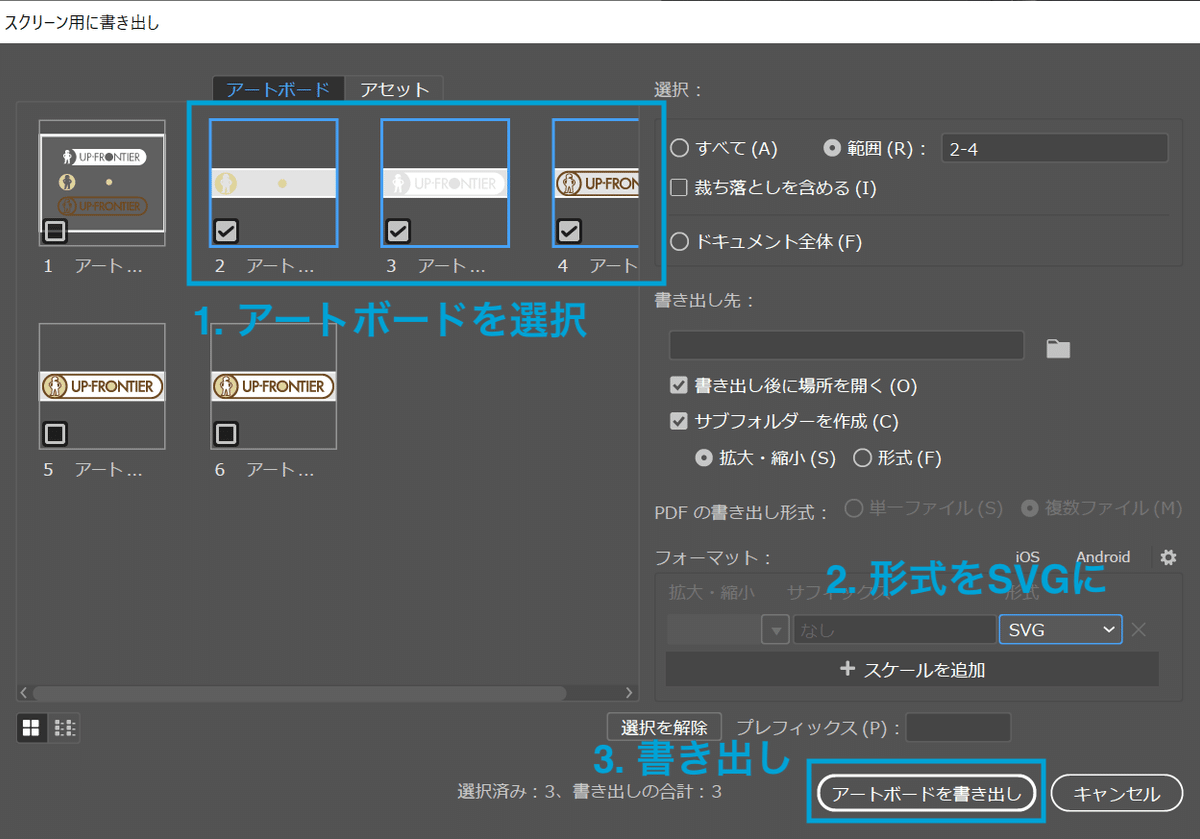Open the SVG format dropdown
Screen dimensions: 1200x839
point(1060,630)
